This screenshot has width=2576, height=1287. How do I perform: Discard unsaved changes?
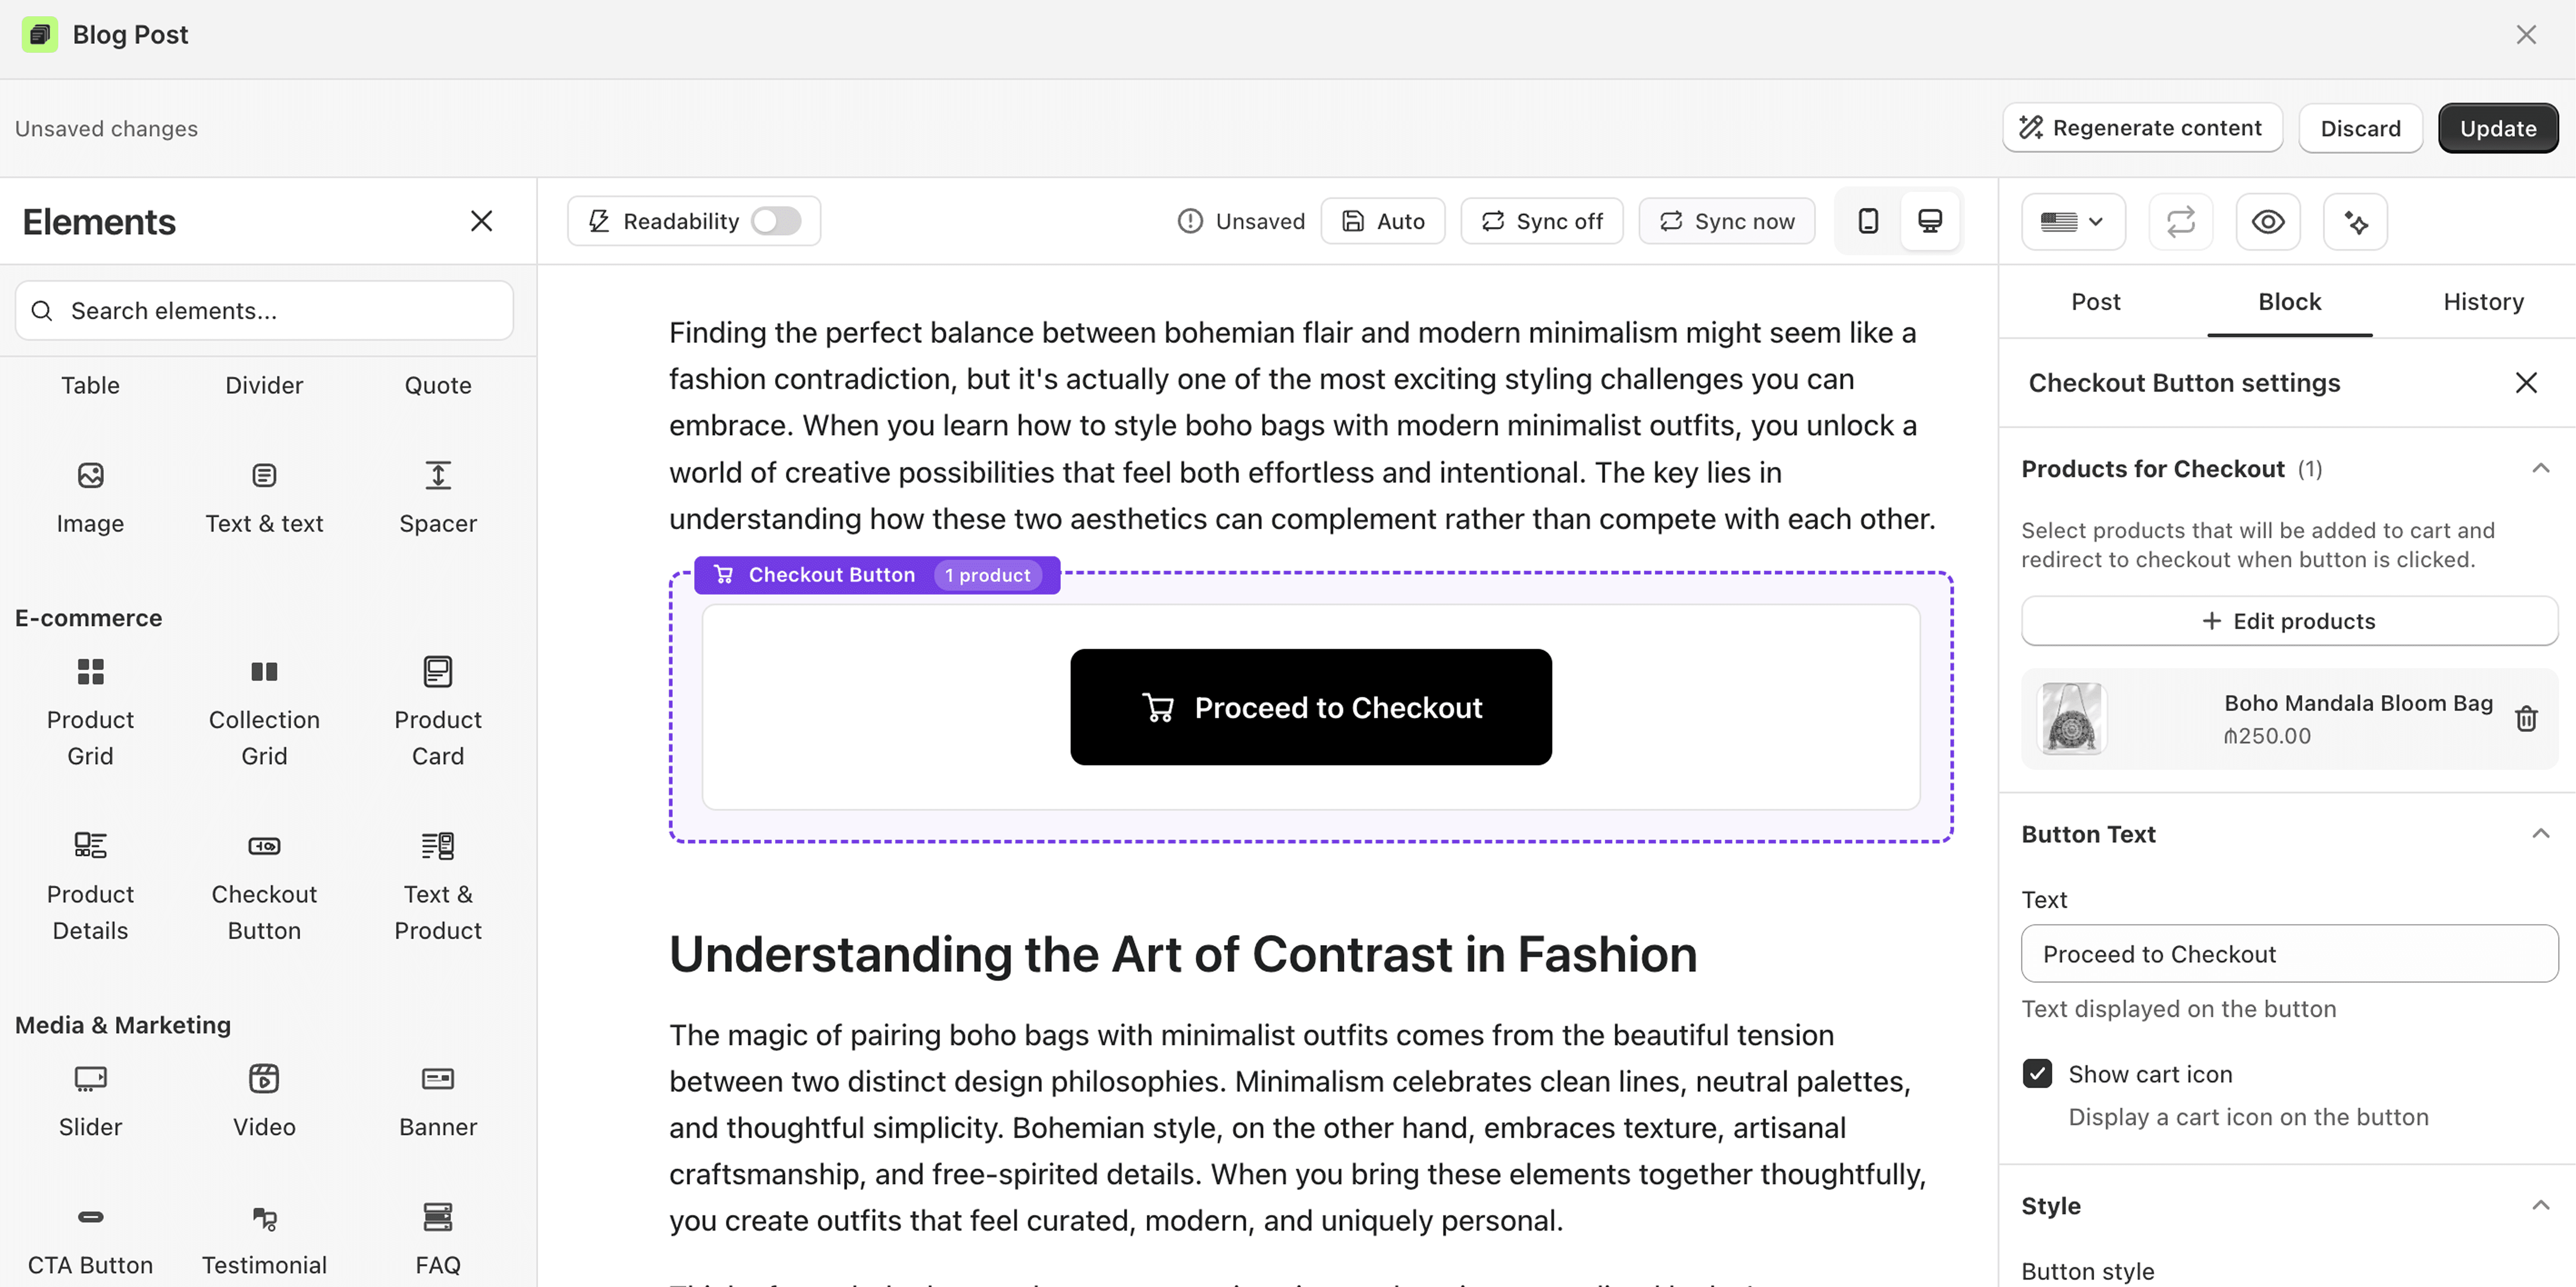point(2360,128)
